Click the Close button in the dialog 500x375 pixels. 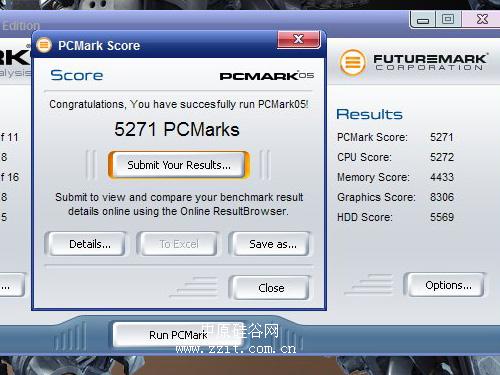coord(271,287)
